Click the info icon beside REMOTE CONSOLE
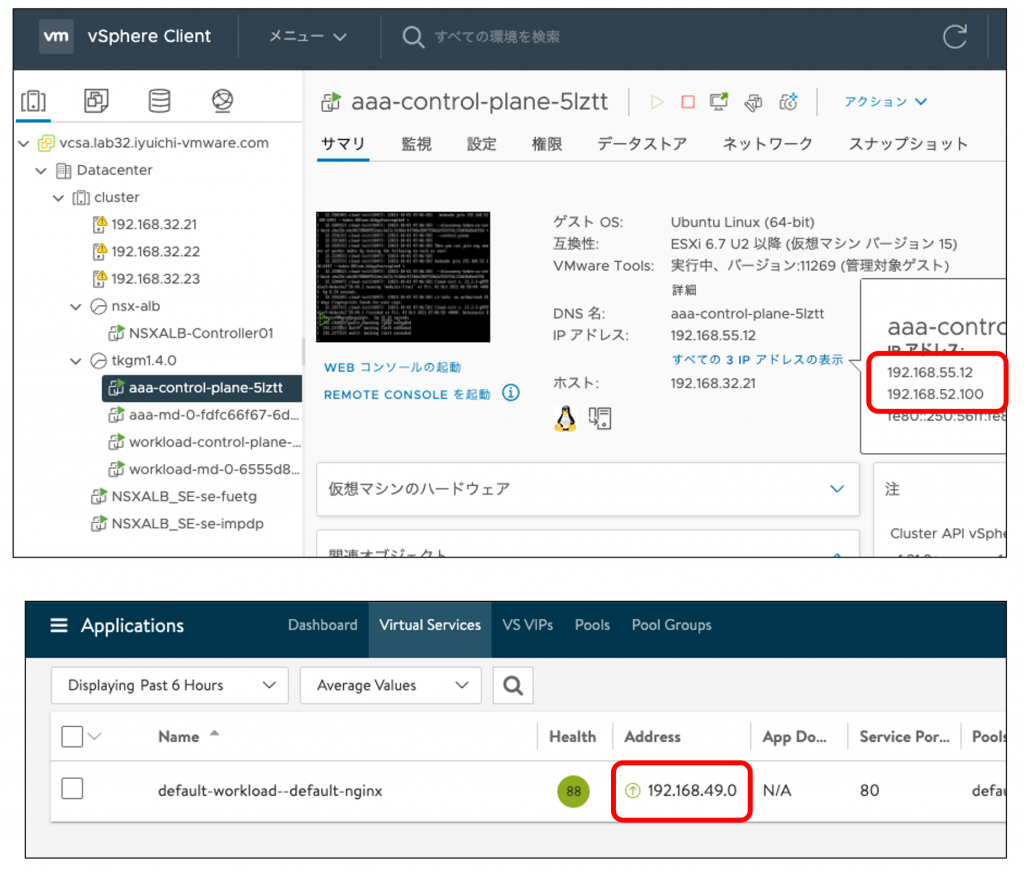Screen dimensions: 1024x870 (x=511, y=393)
